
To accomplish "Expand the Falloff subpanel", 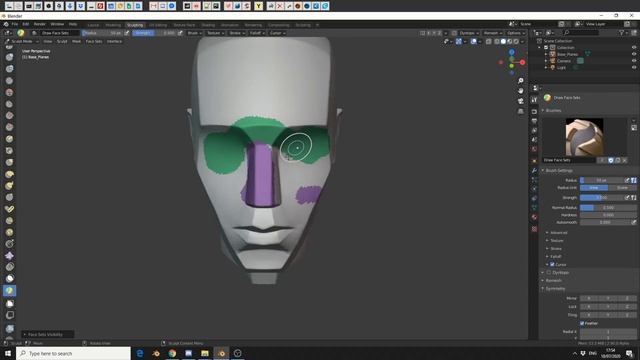I will [x=555, y=256].
